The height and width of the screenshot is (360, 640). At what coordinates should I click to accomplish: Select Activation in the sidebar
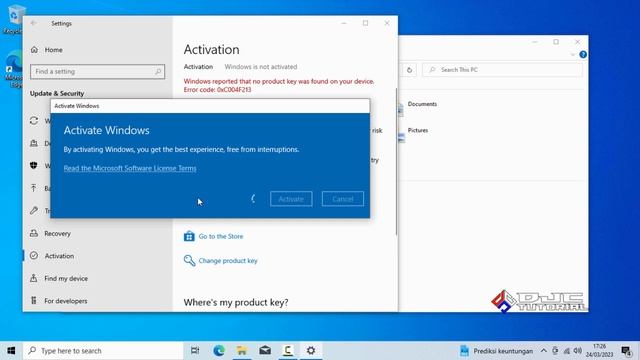[x=59, y=256]
